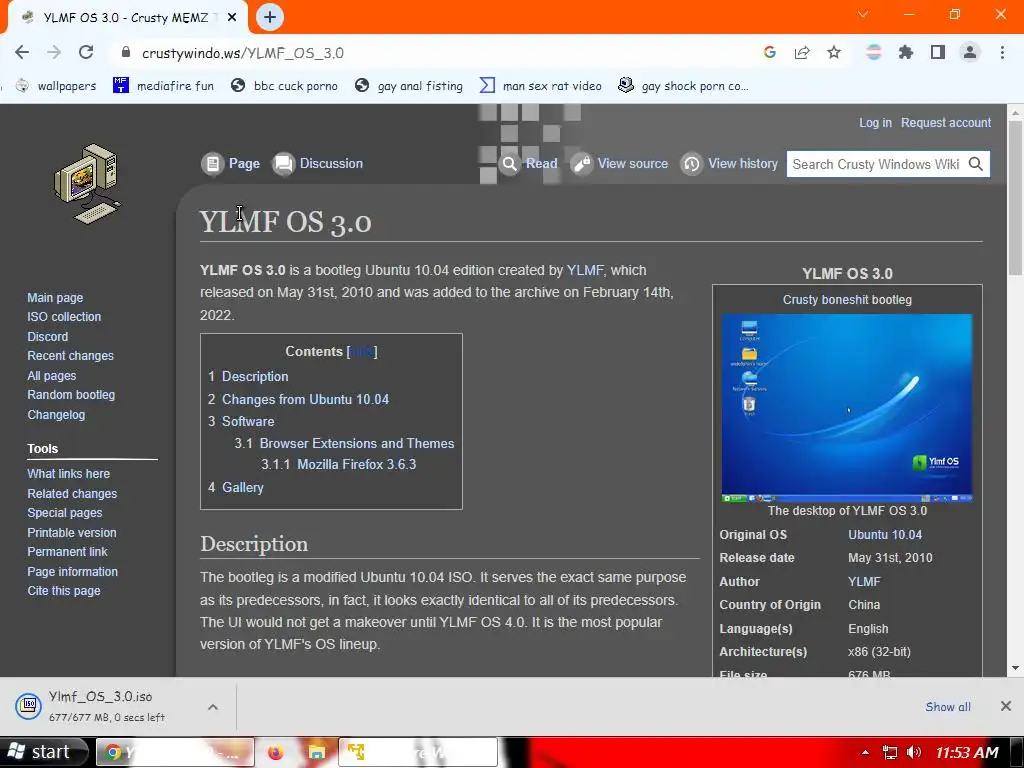
Task: Jump to Mozilla Firefox 3.6.3 entry
Action: tap(357, 464)
